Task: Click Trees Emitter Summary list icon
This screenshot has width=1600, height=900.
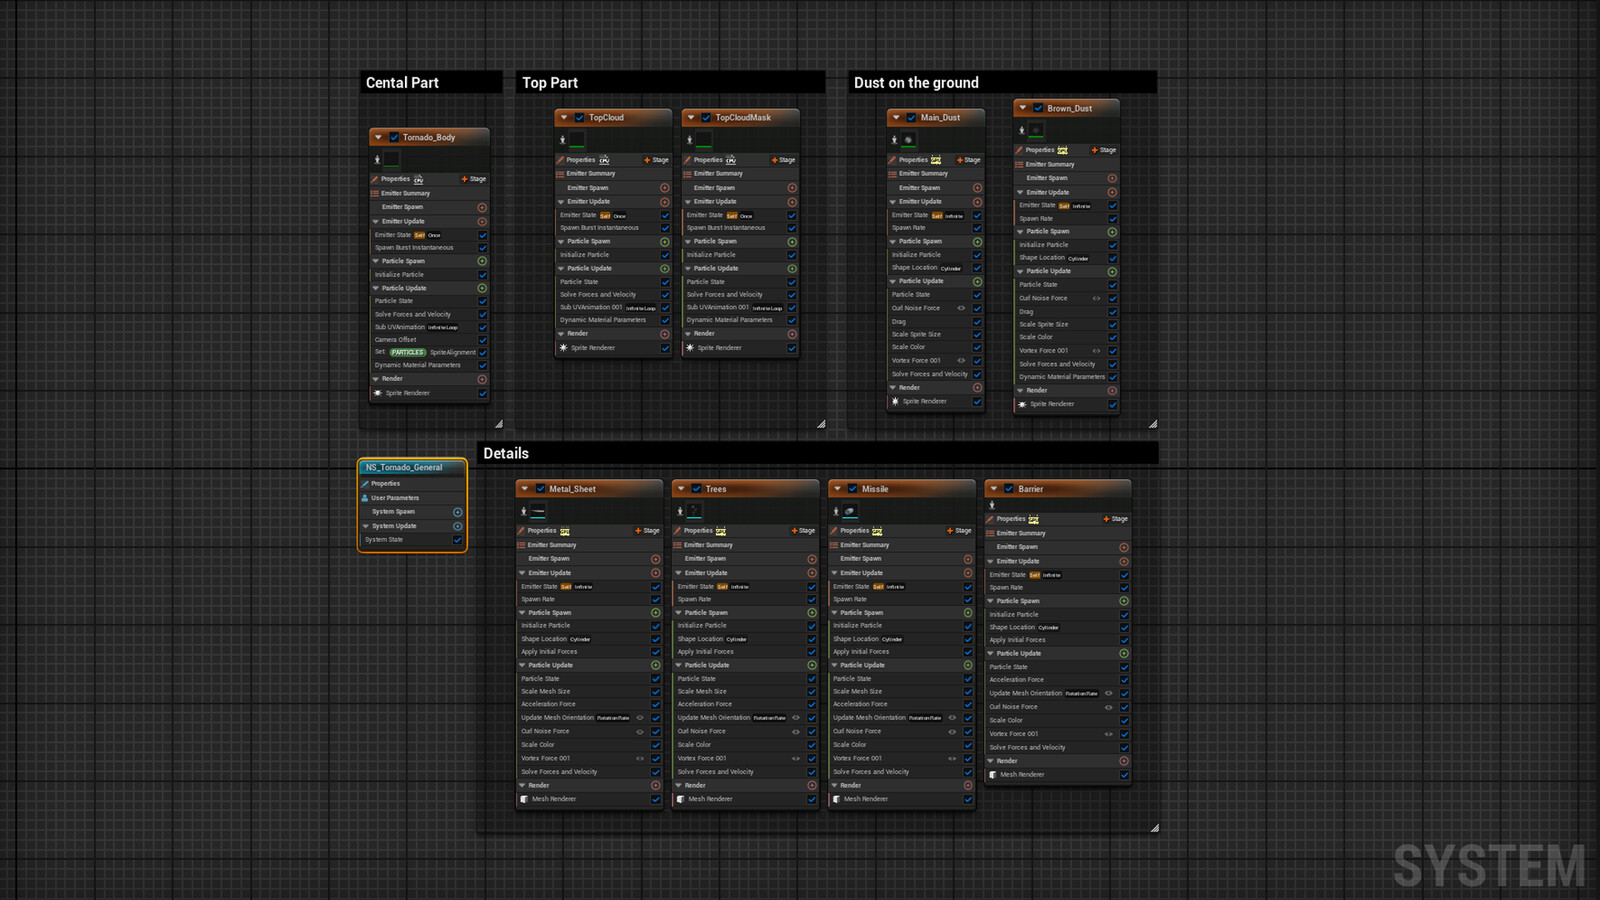Action: (x=678, y=545)
